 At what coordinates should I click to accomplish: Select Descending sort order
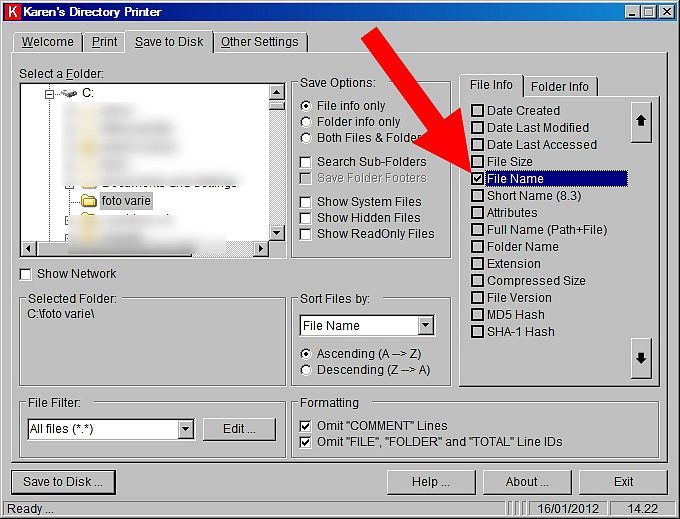[306, 370]
